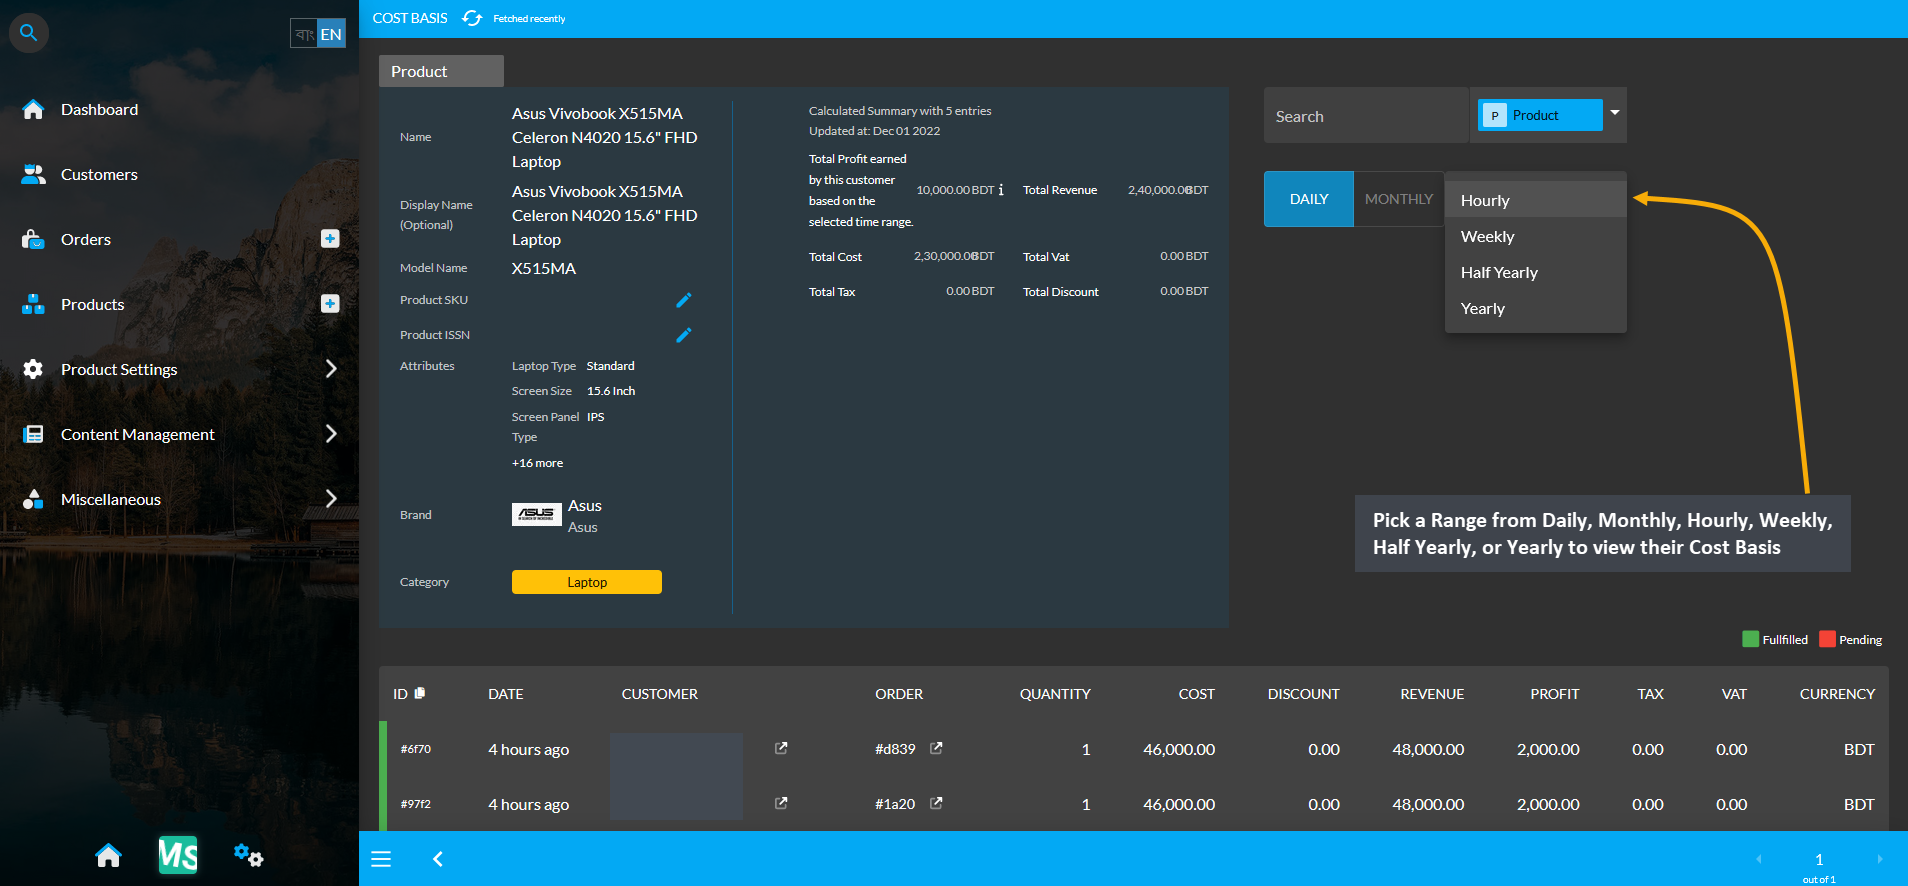The width and height of the screenshot is (1908, 886).
Task: Click the Asus brand logo
Action: (x=537, y=514)
